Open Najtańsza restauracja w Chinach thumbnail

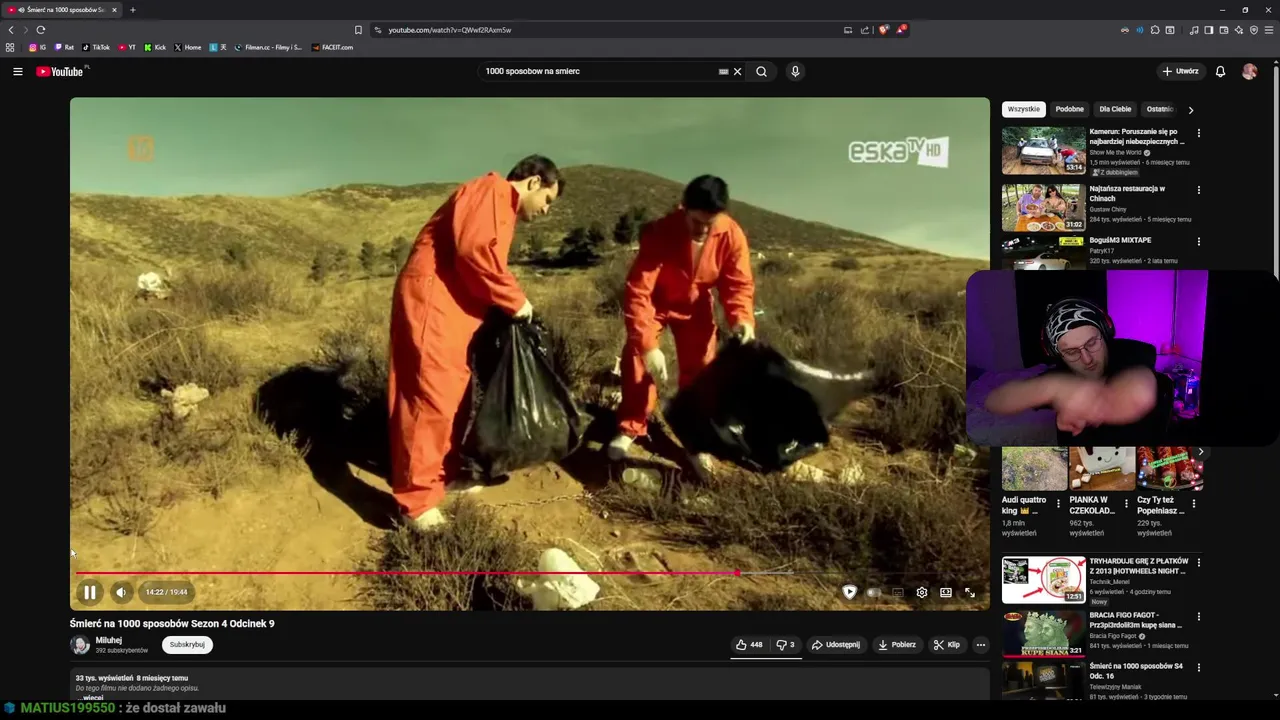(x=1043, y=207)
